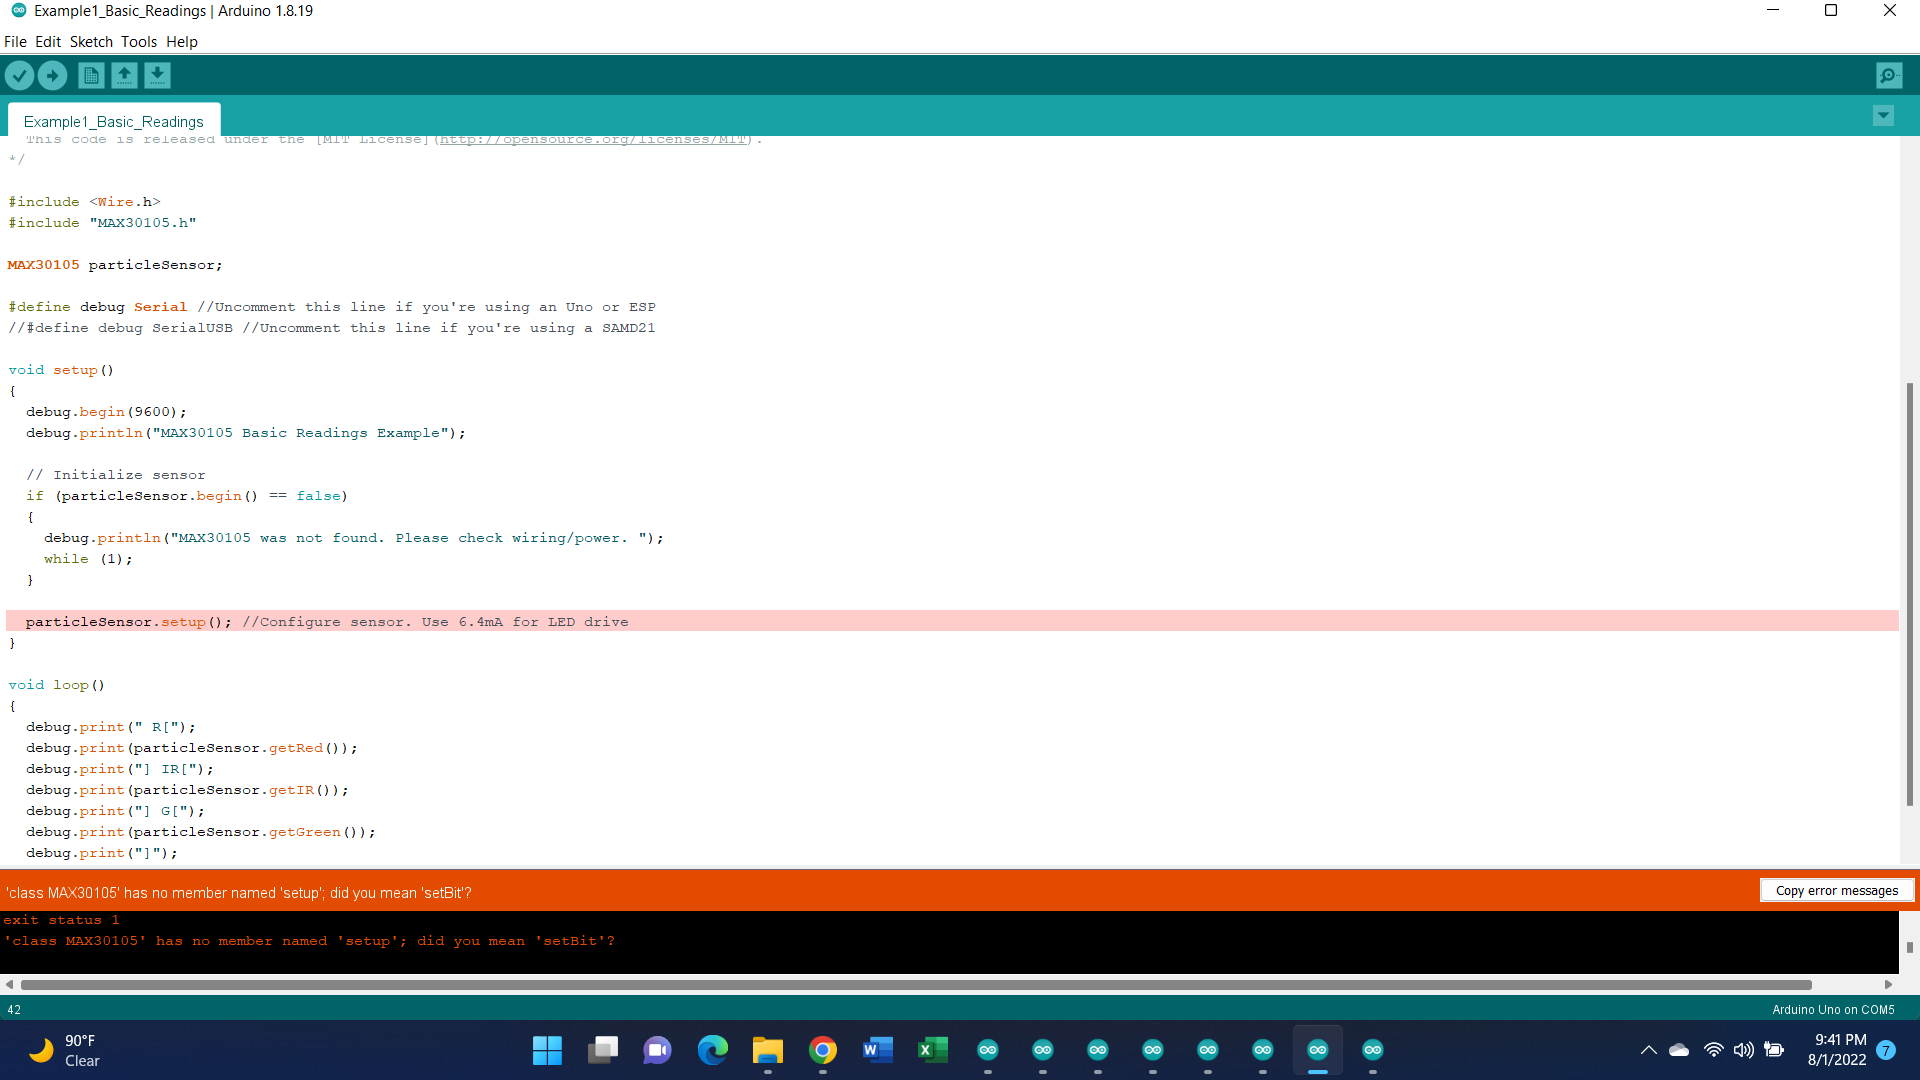Click the 'debug.begin(9600);' code line

pos(106,412)
